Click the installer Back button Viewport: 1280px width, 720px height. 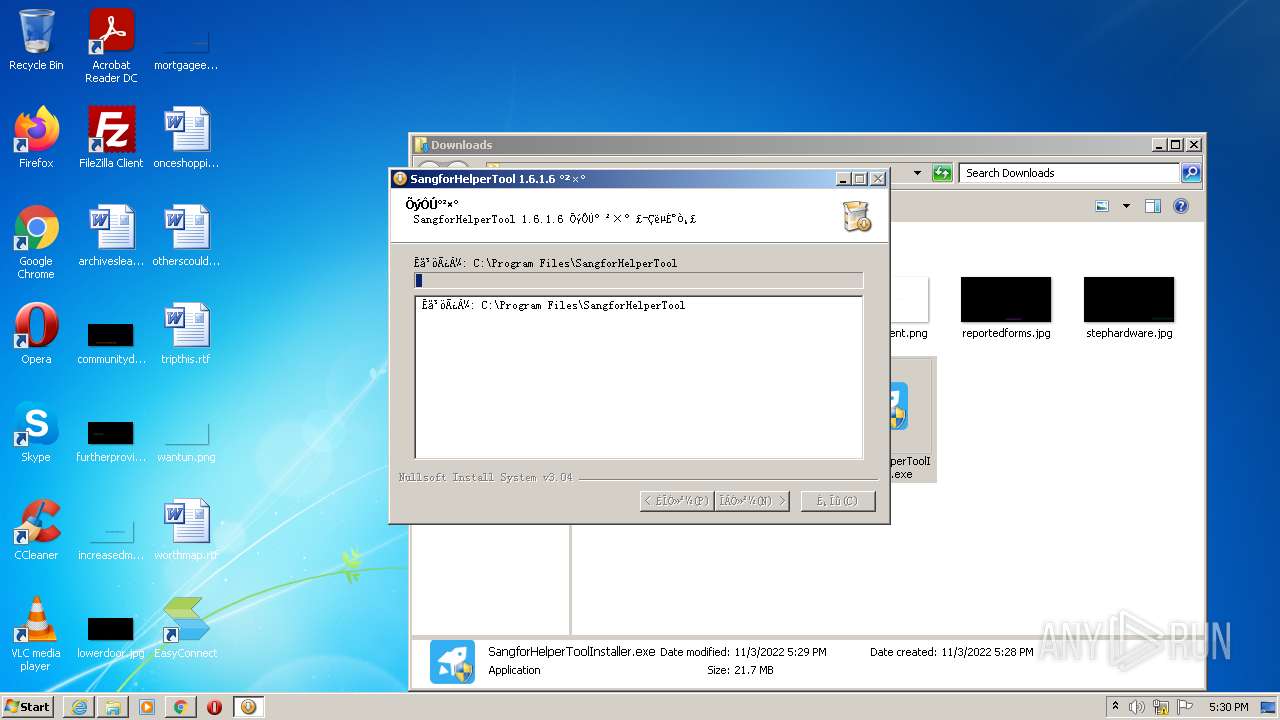[677, 500]
